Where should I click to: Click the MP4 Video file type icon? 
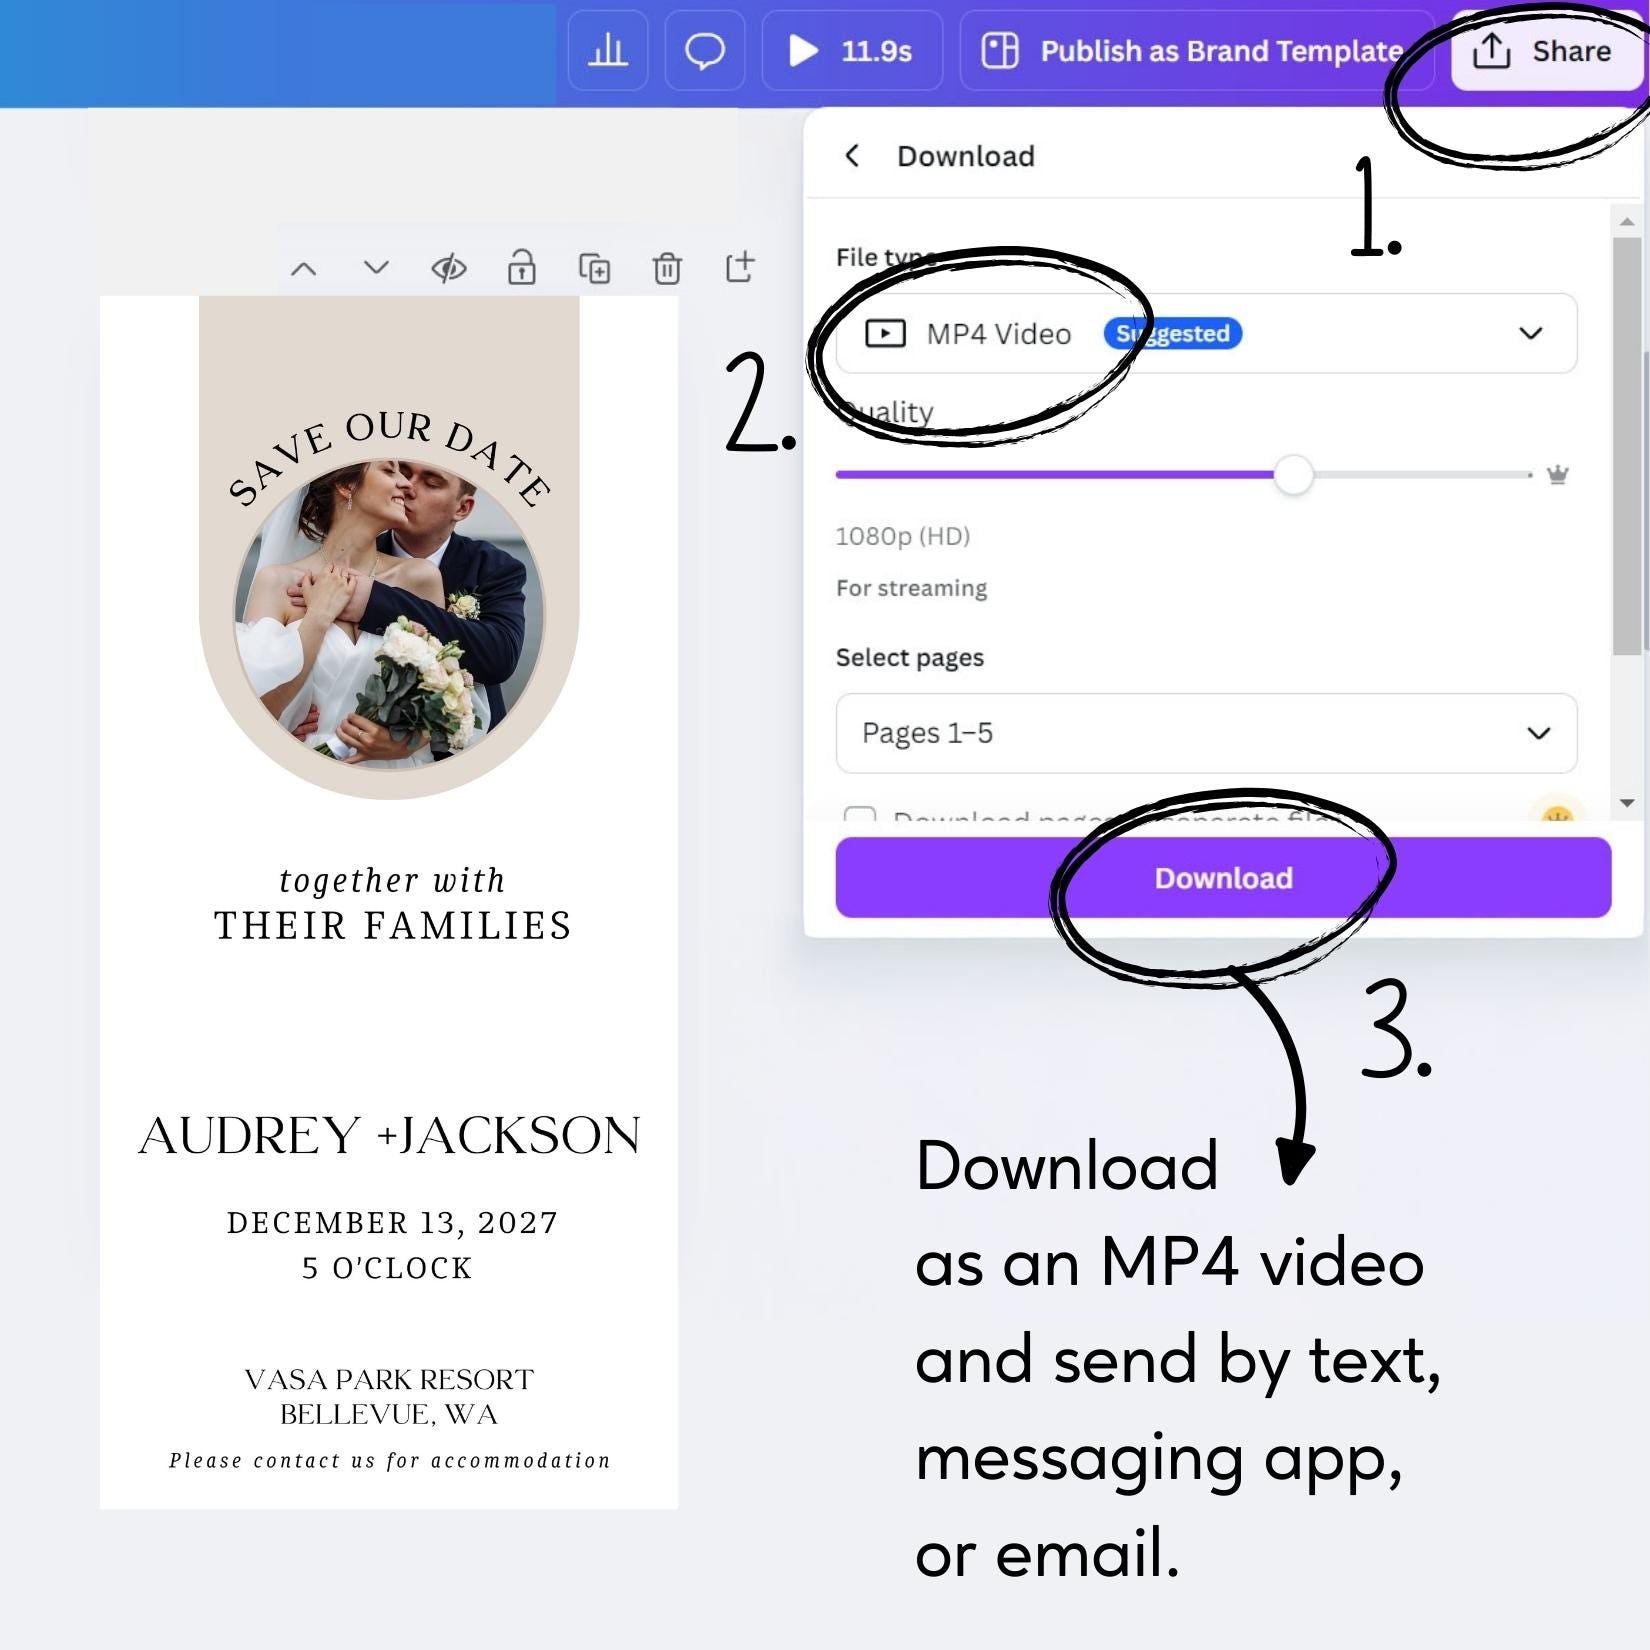coord(885,333)
